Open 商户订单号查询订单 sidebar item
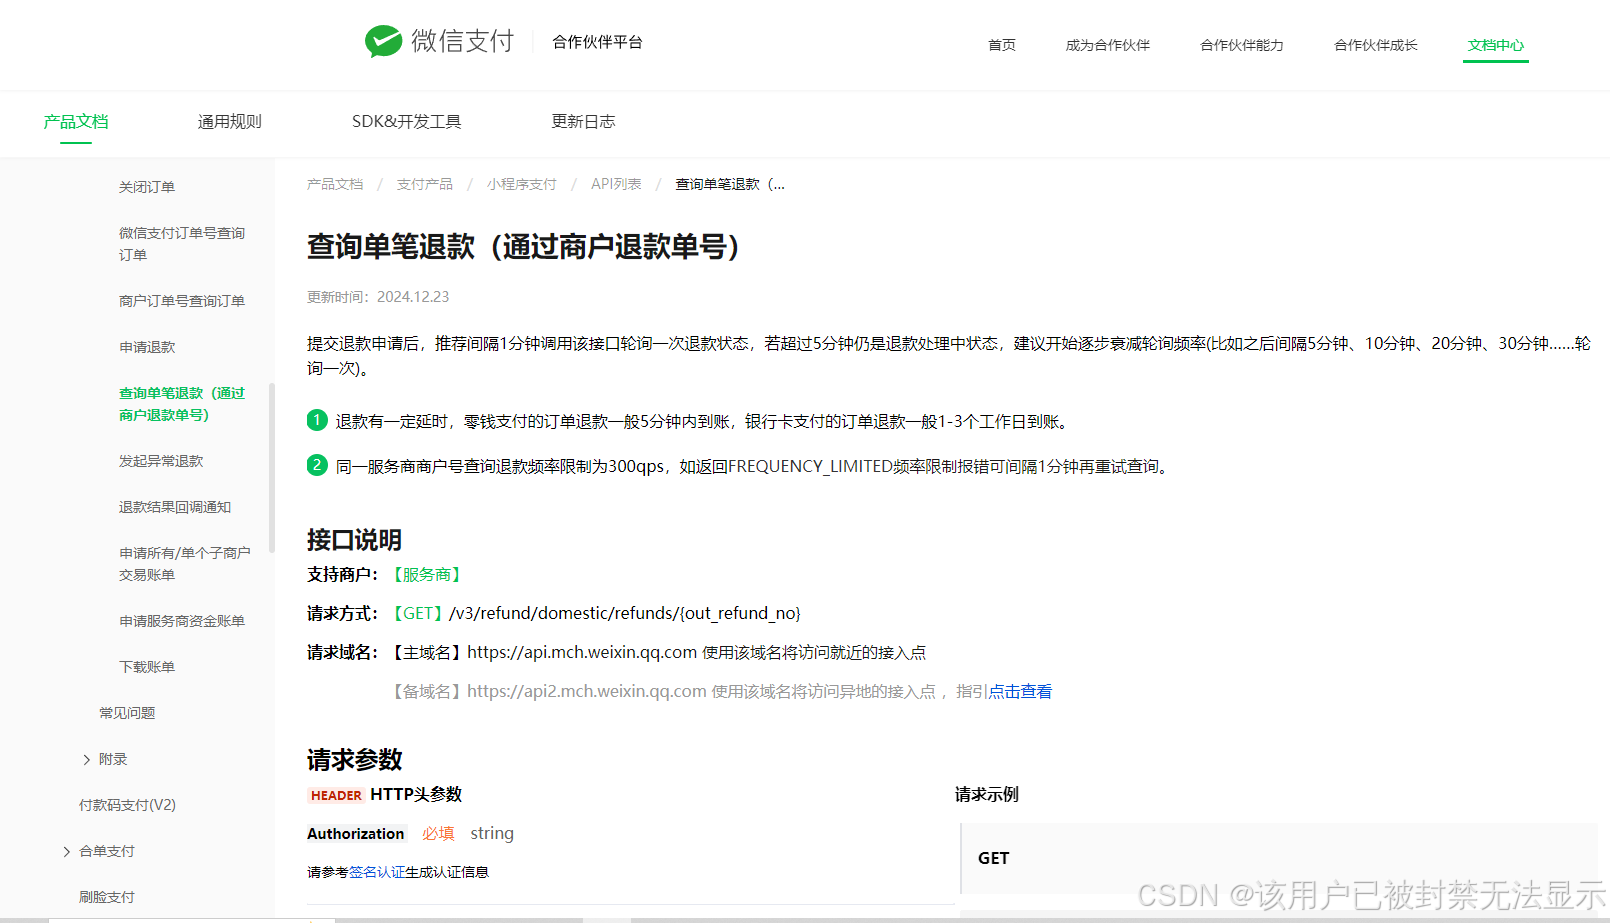 point(182,301)
